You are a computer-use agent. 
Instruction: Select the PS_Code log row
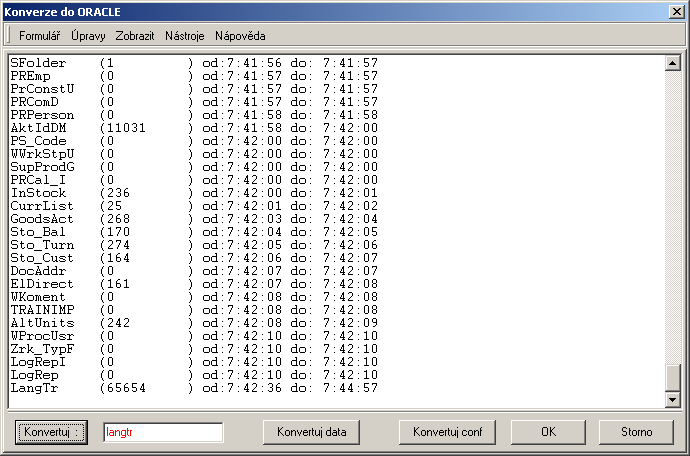click(194, 141)
